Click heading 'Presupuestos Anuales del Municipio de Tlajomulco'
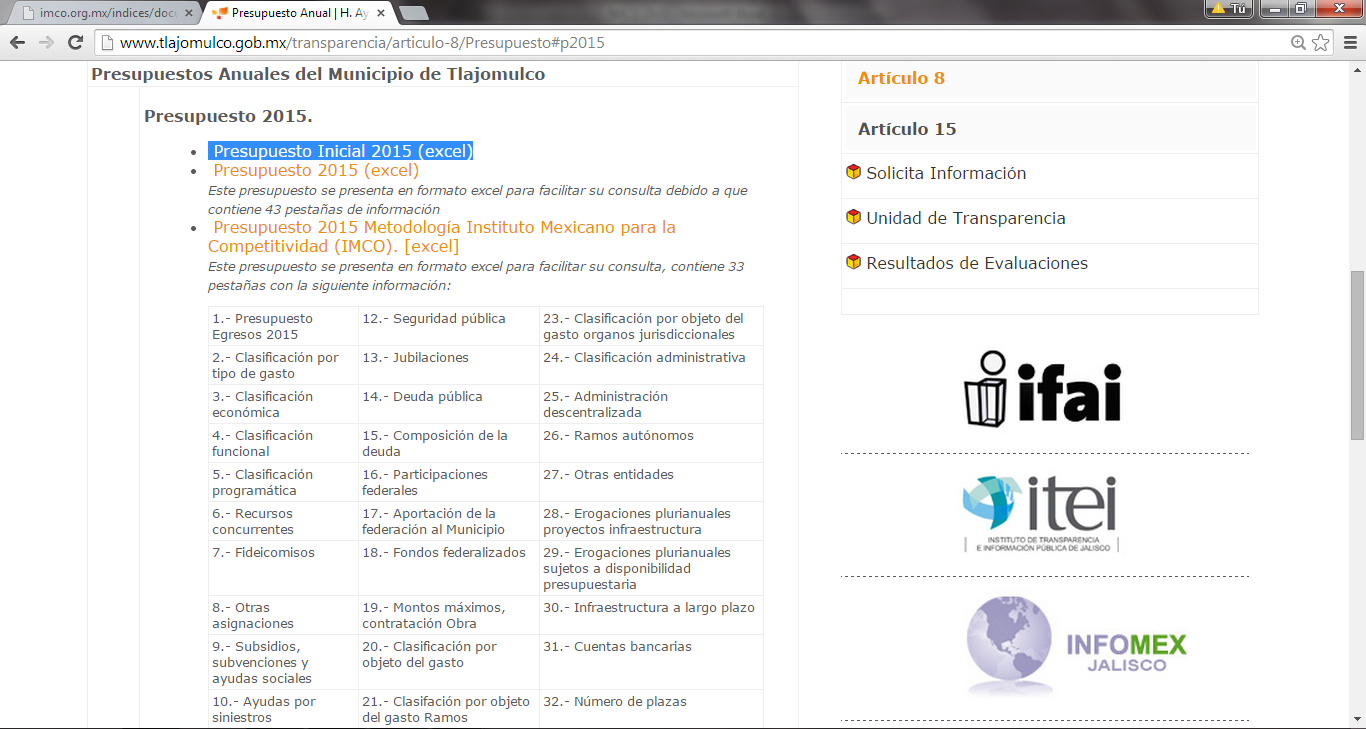 pos(318,75)
